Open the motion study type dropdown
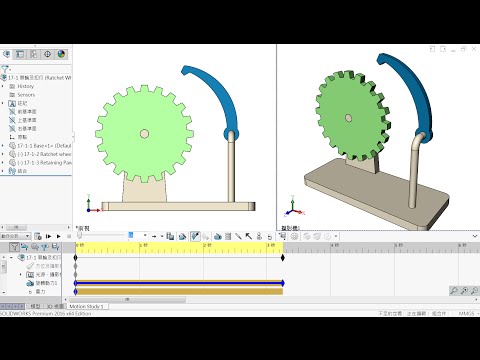 point(16,236)
